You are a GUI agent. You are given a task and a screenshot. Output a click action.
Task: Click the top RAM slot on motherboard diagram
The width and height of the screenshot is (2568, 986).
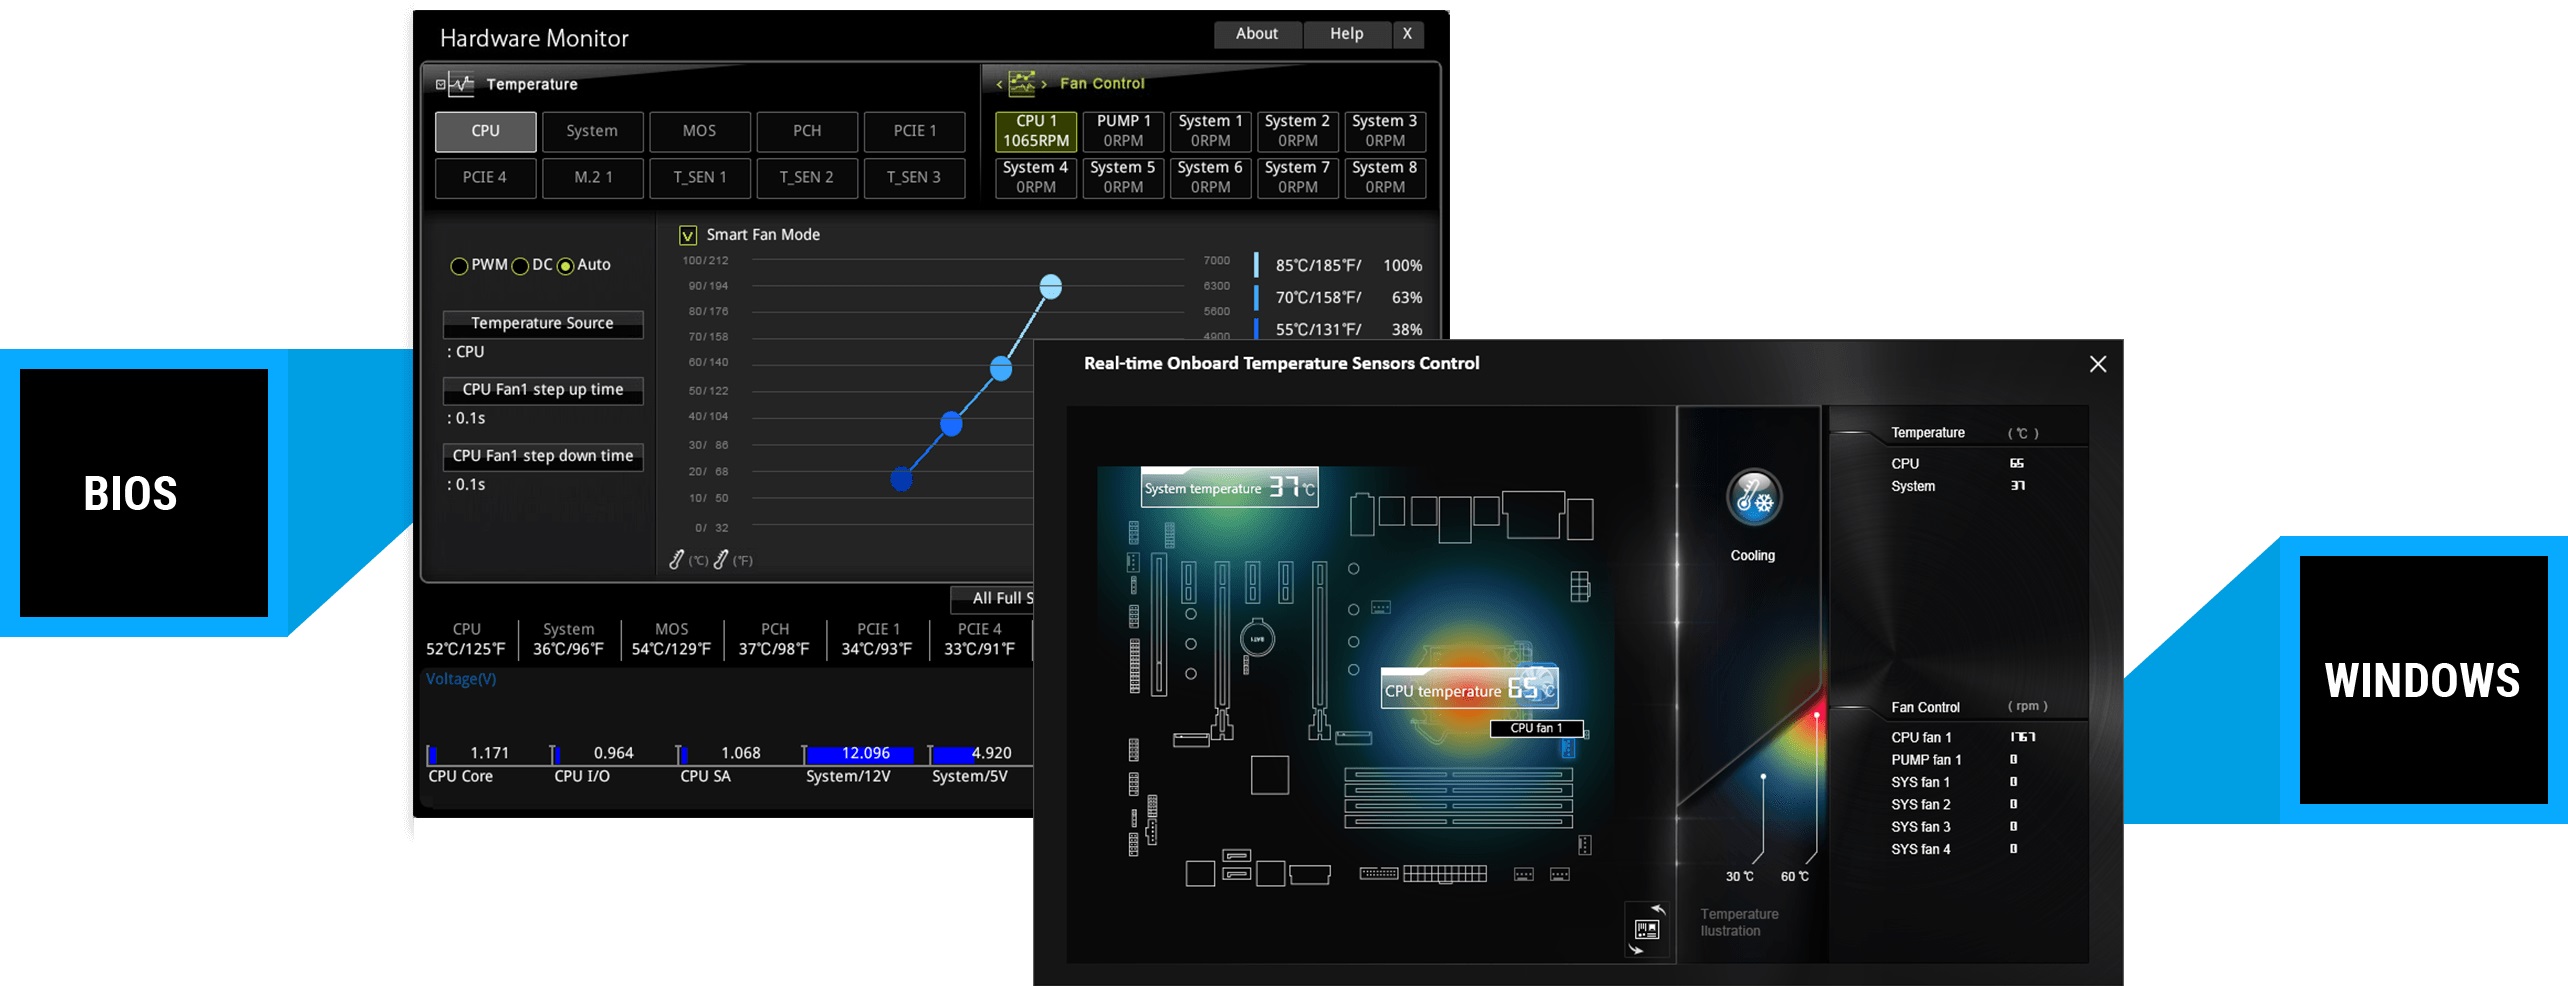coord(1458,774)
